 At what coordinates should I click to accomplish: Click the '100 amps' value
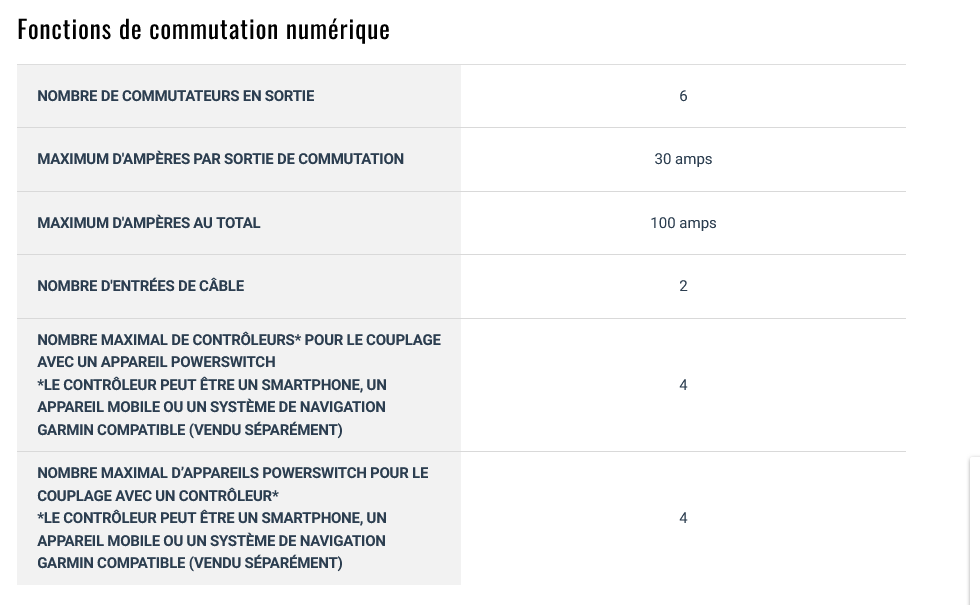tap(683, 222)
